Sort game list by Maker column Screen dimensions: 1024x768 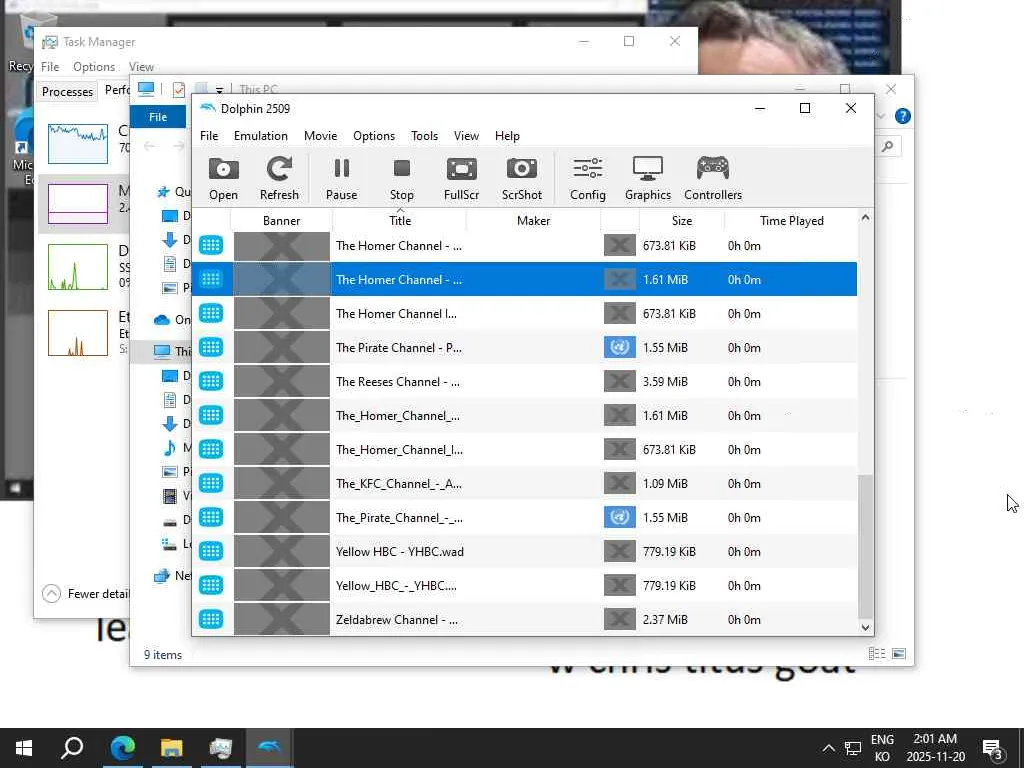533,221
